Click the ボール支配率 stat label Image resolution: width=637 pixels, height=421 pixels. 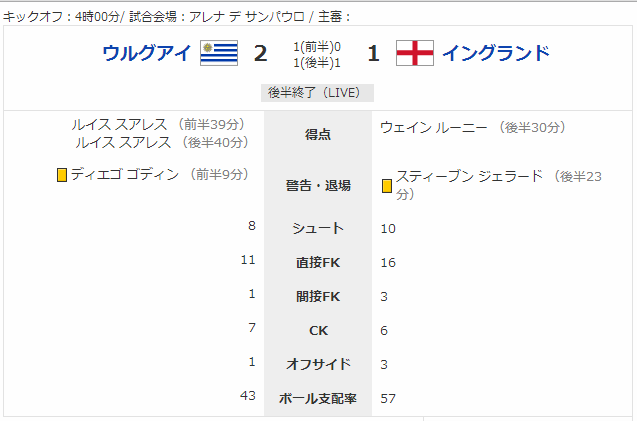(318, 398)
